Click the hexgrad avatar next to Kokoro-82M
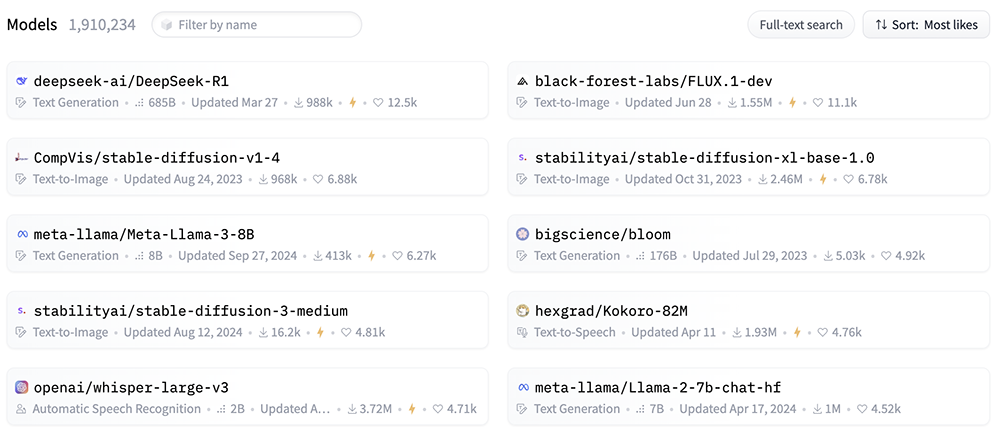Screen dimensions: 1000x437 point(522,311)
